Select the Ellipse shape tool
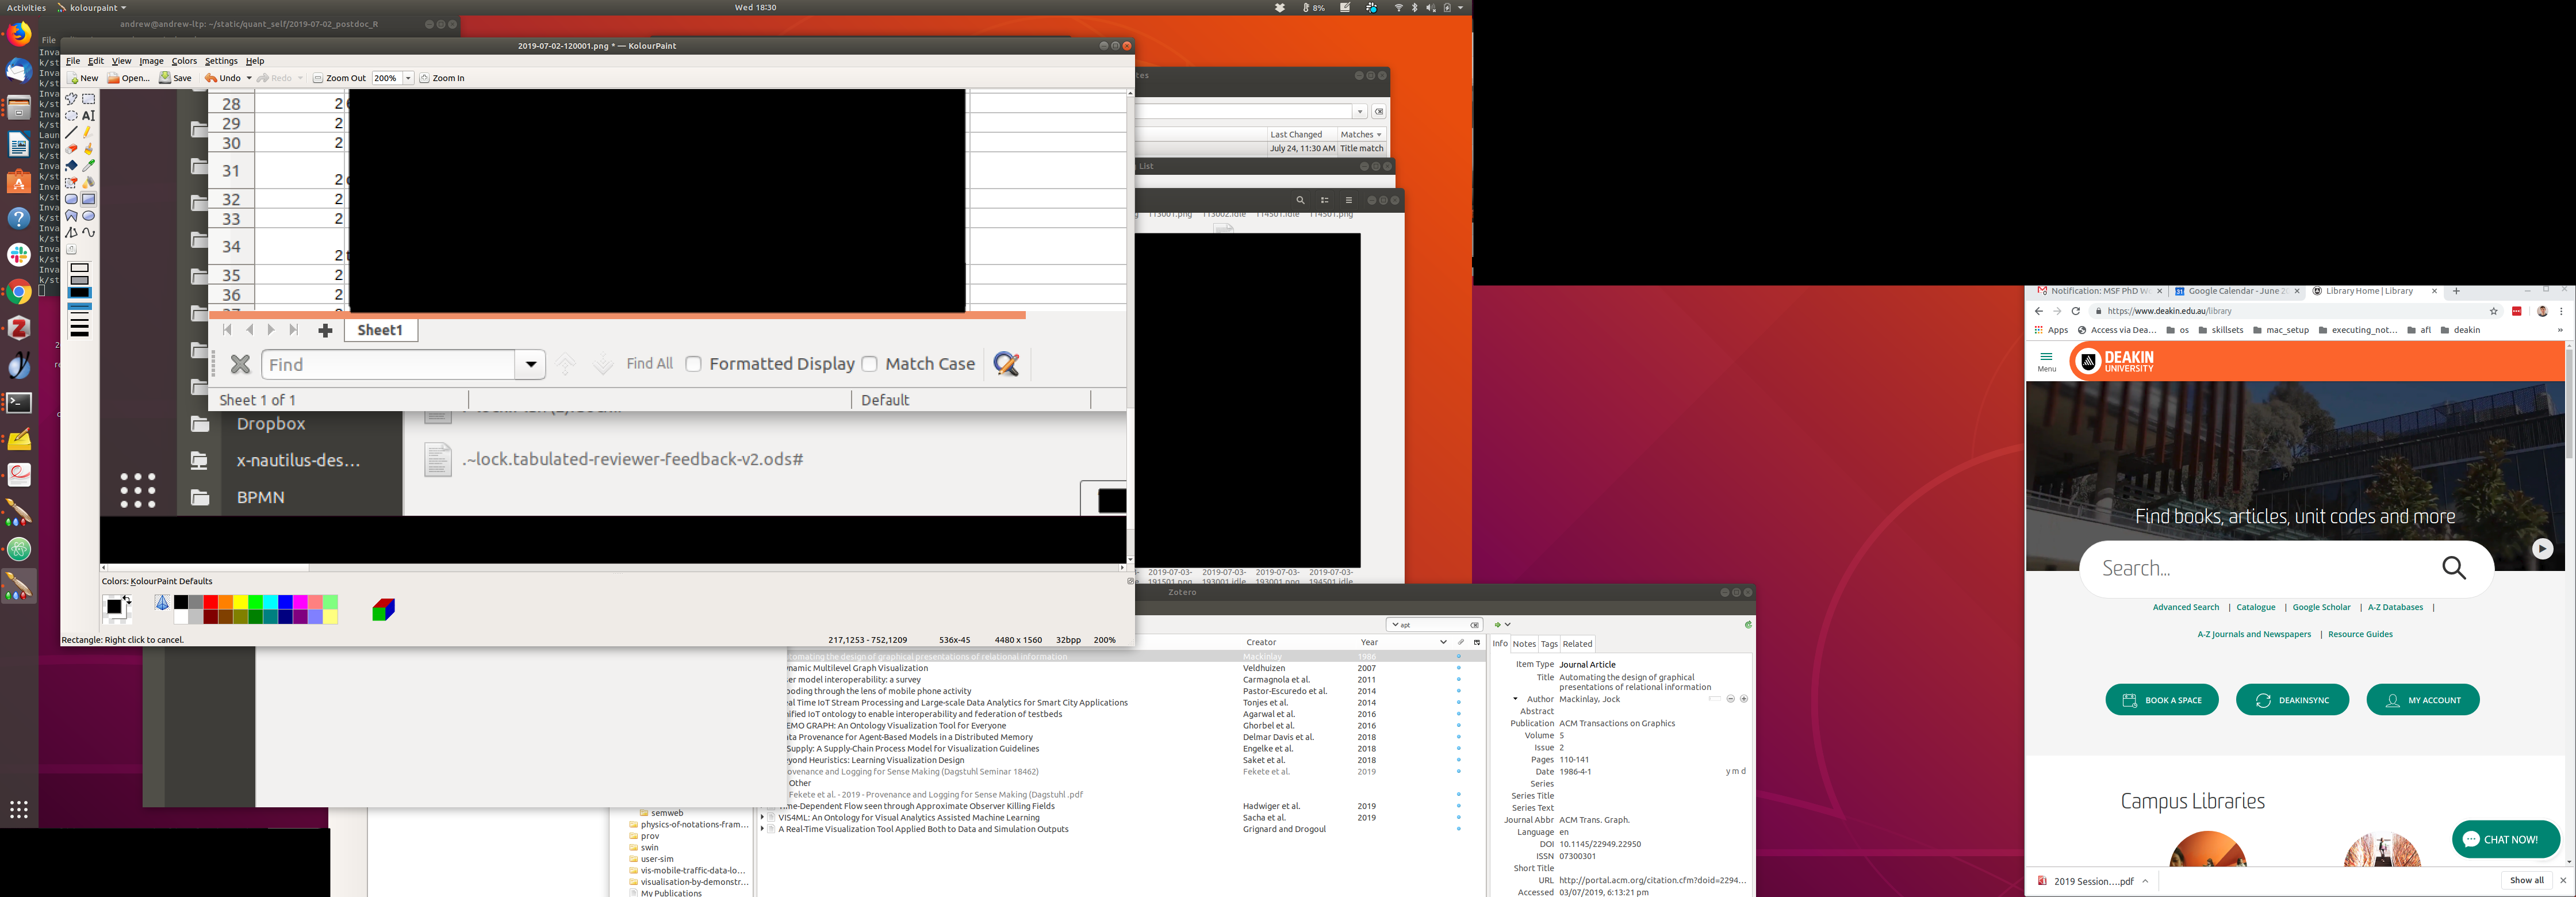2576x897 pixels. [x=89, y=216]
